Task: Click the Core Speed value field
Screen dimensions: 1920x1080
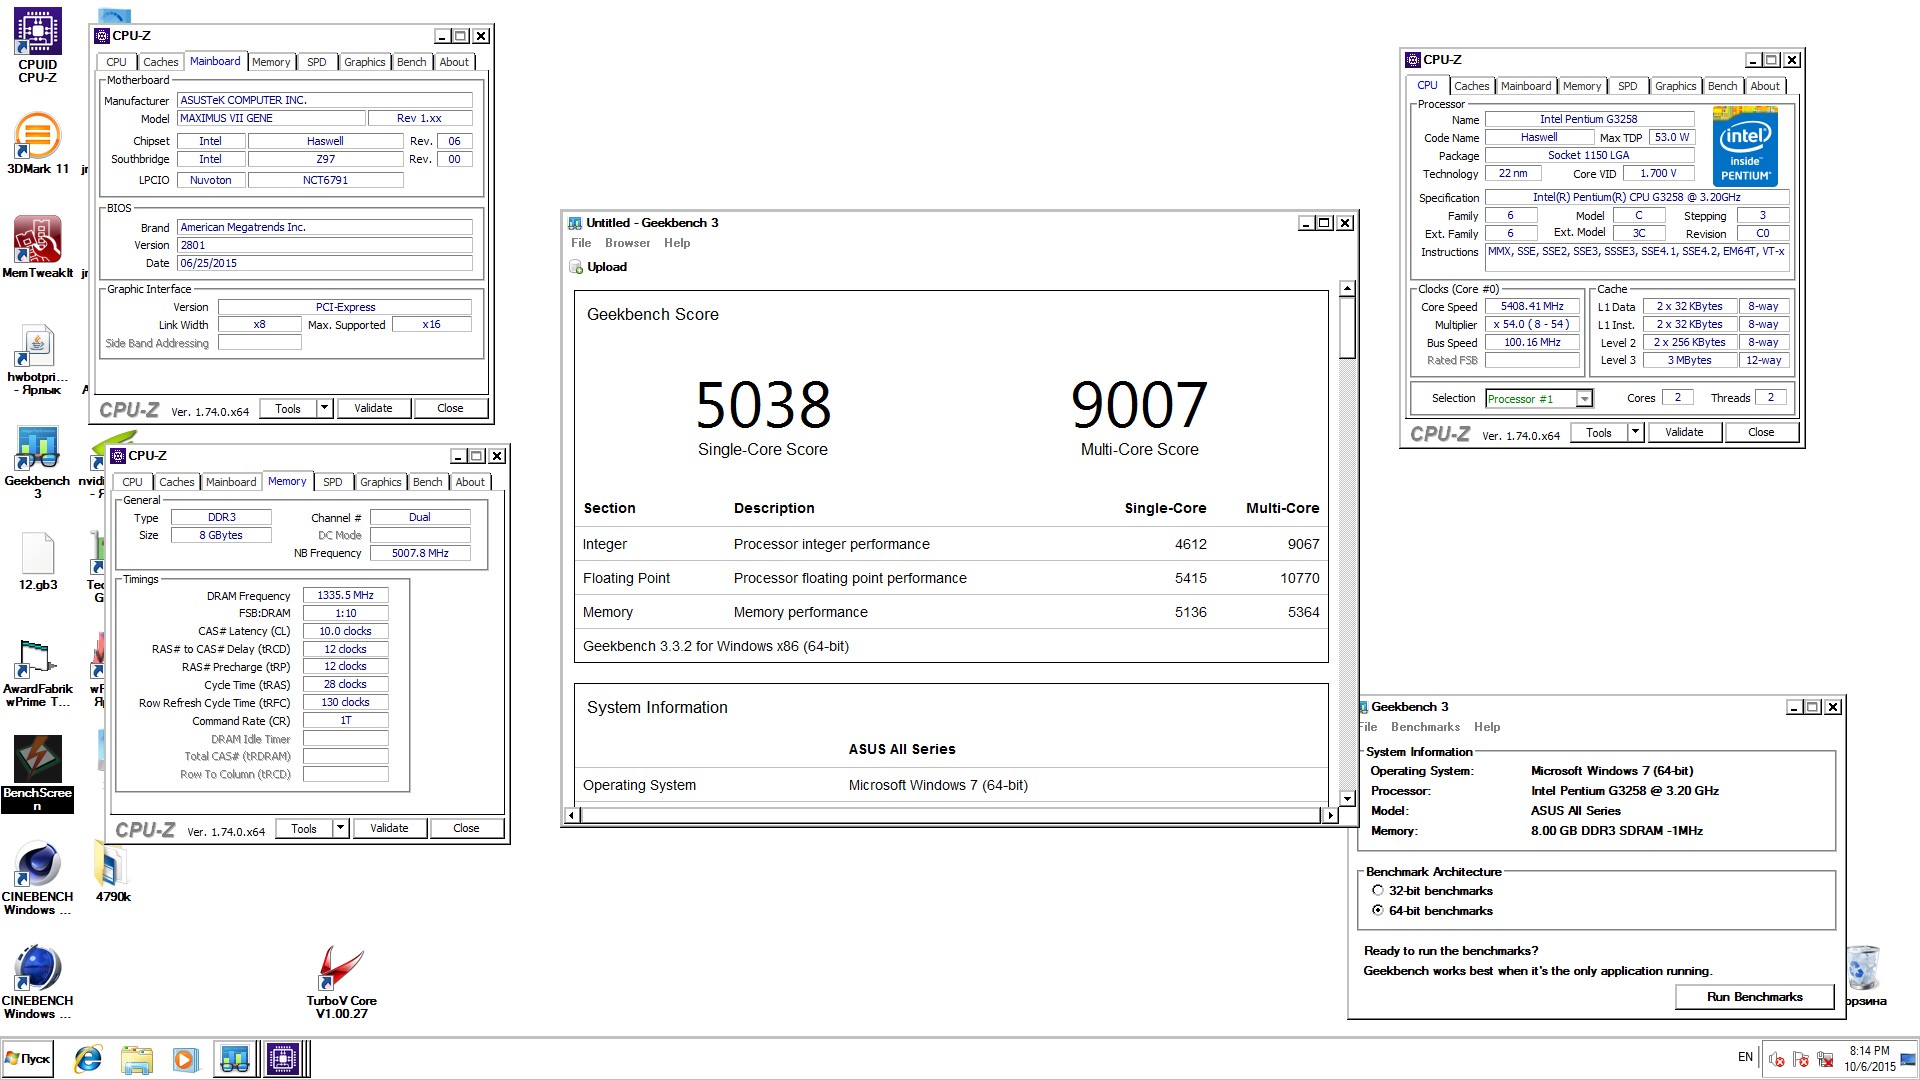Action: 1532,307
